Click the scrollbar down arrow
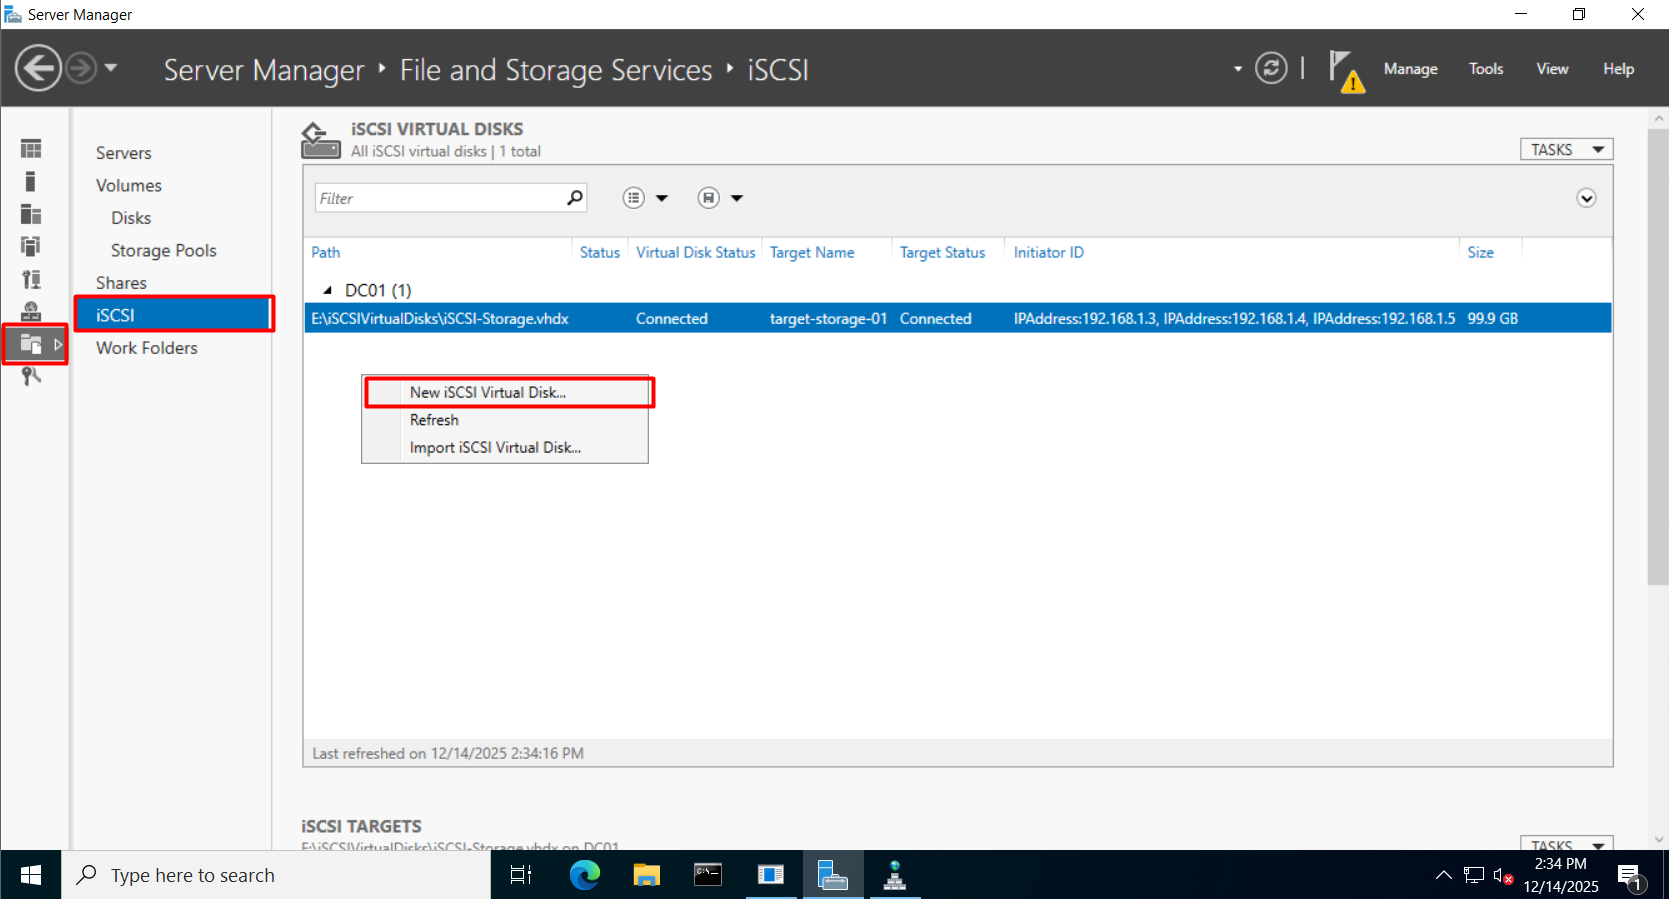The height and width of the screenshot is (899, 1669). [x=1658, y=840]
